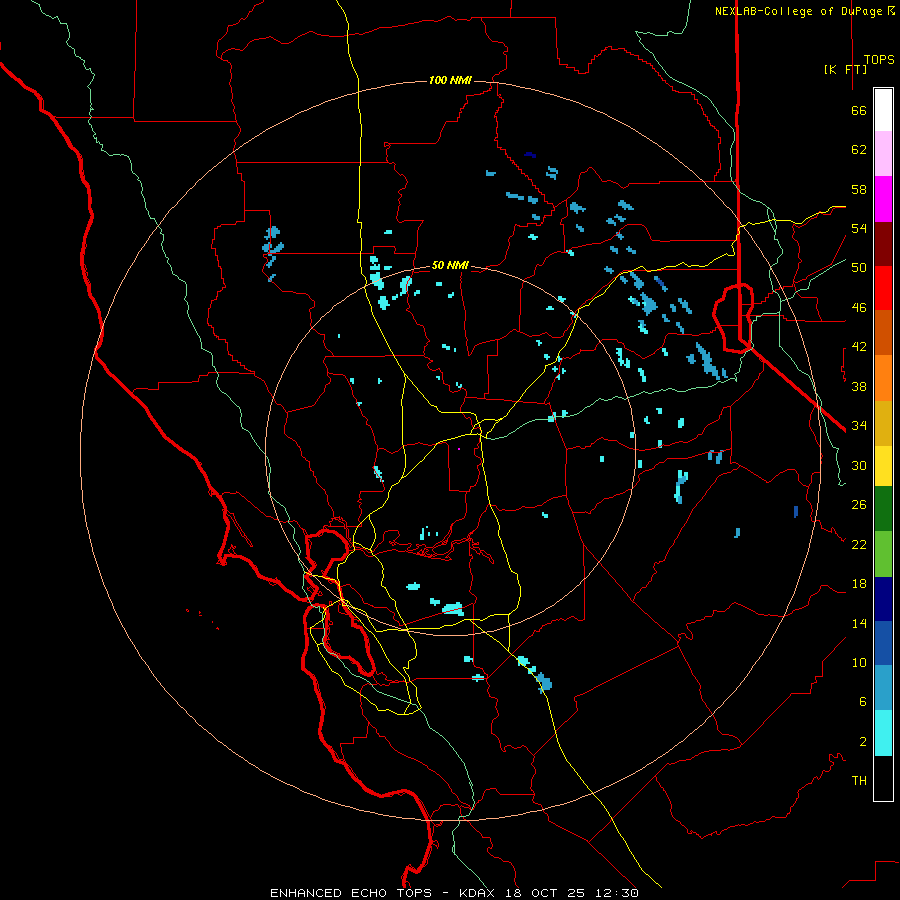
Task: Click the gold 38 kft legend swatch
Action: pyautogui.click(x=883, y=423)
